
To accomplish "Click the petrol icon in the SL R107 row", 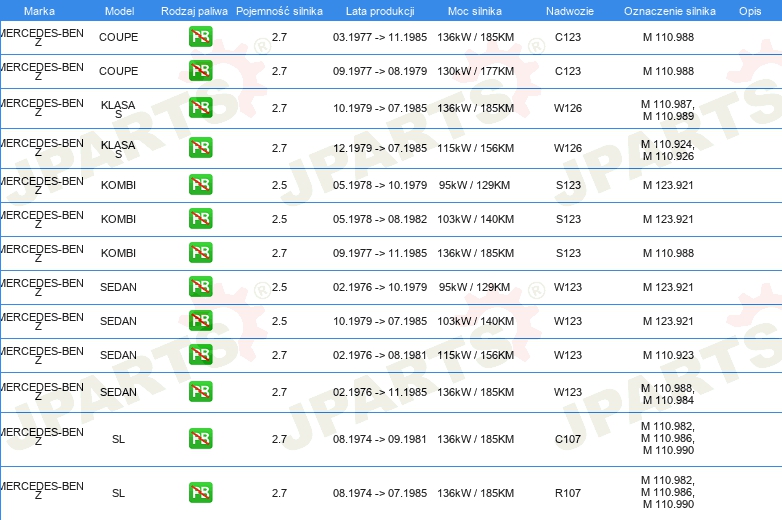I will (x=200, y=493).
